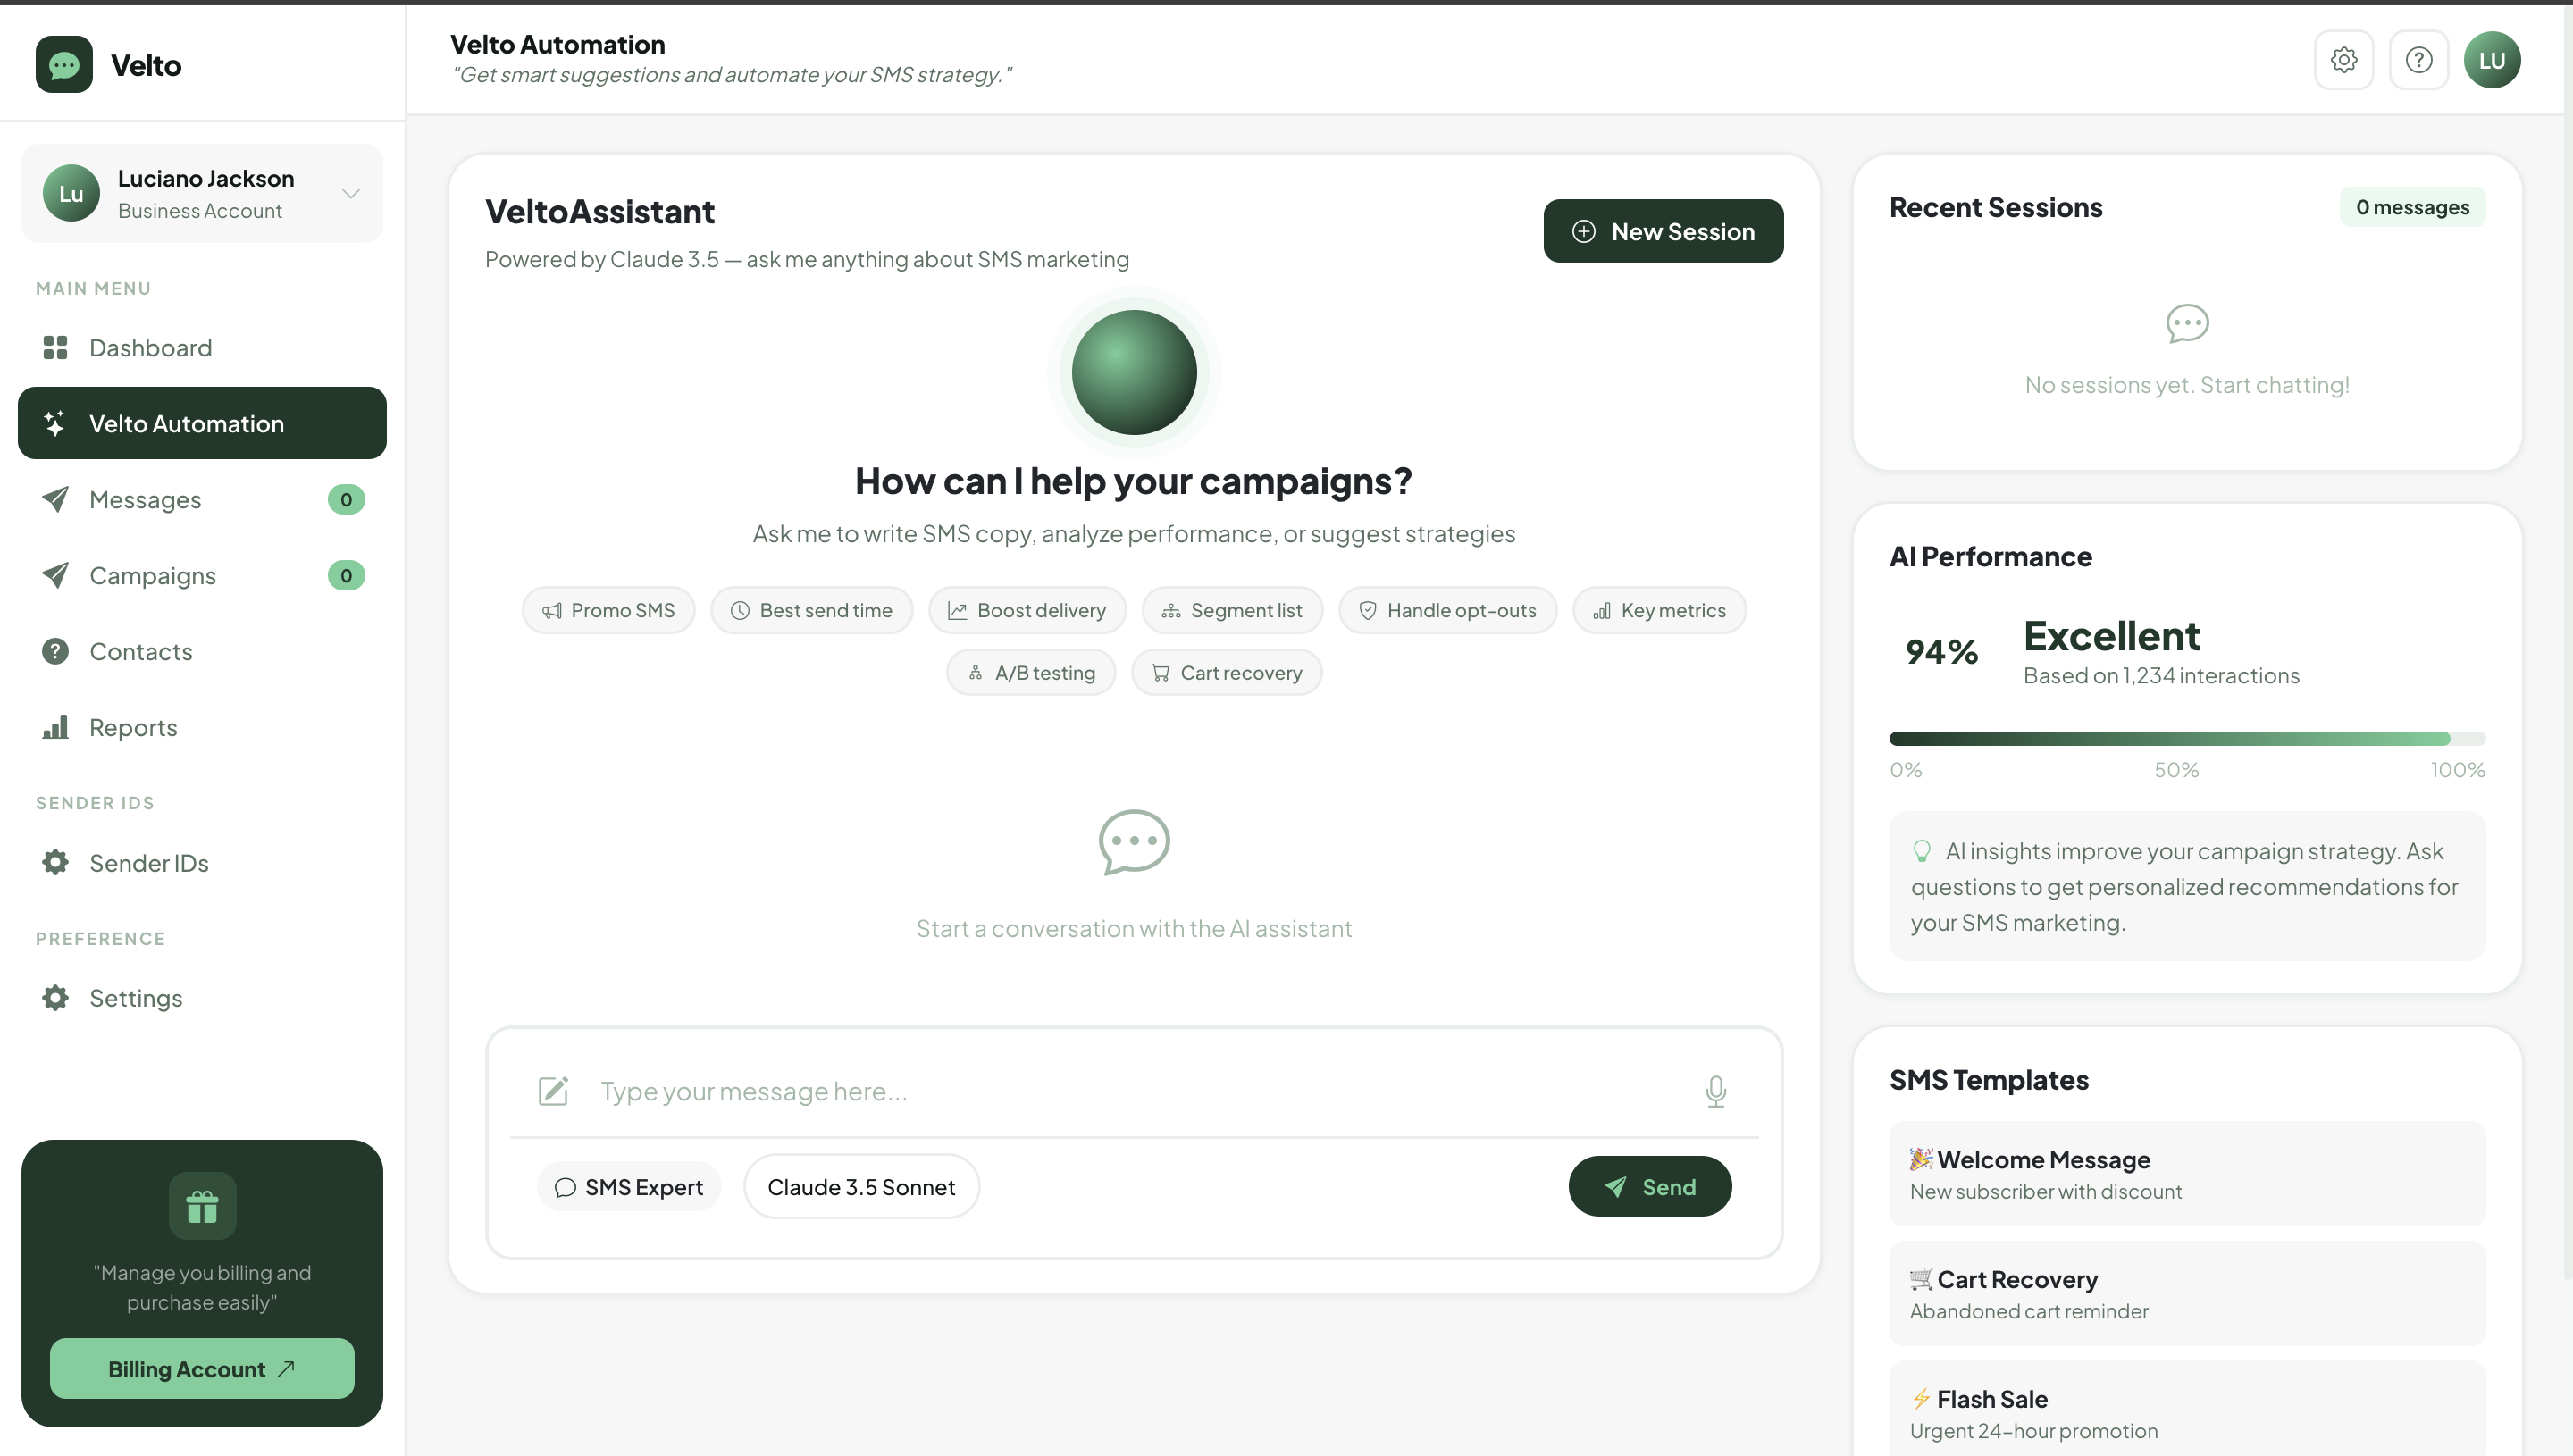Click the Lu avatar in account card
2573x1456 pixels.
click(71, 193)
